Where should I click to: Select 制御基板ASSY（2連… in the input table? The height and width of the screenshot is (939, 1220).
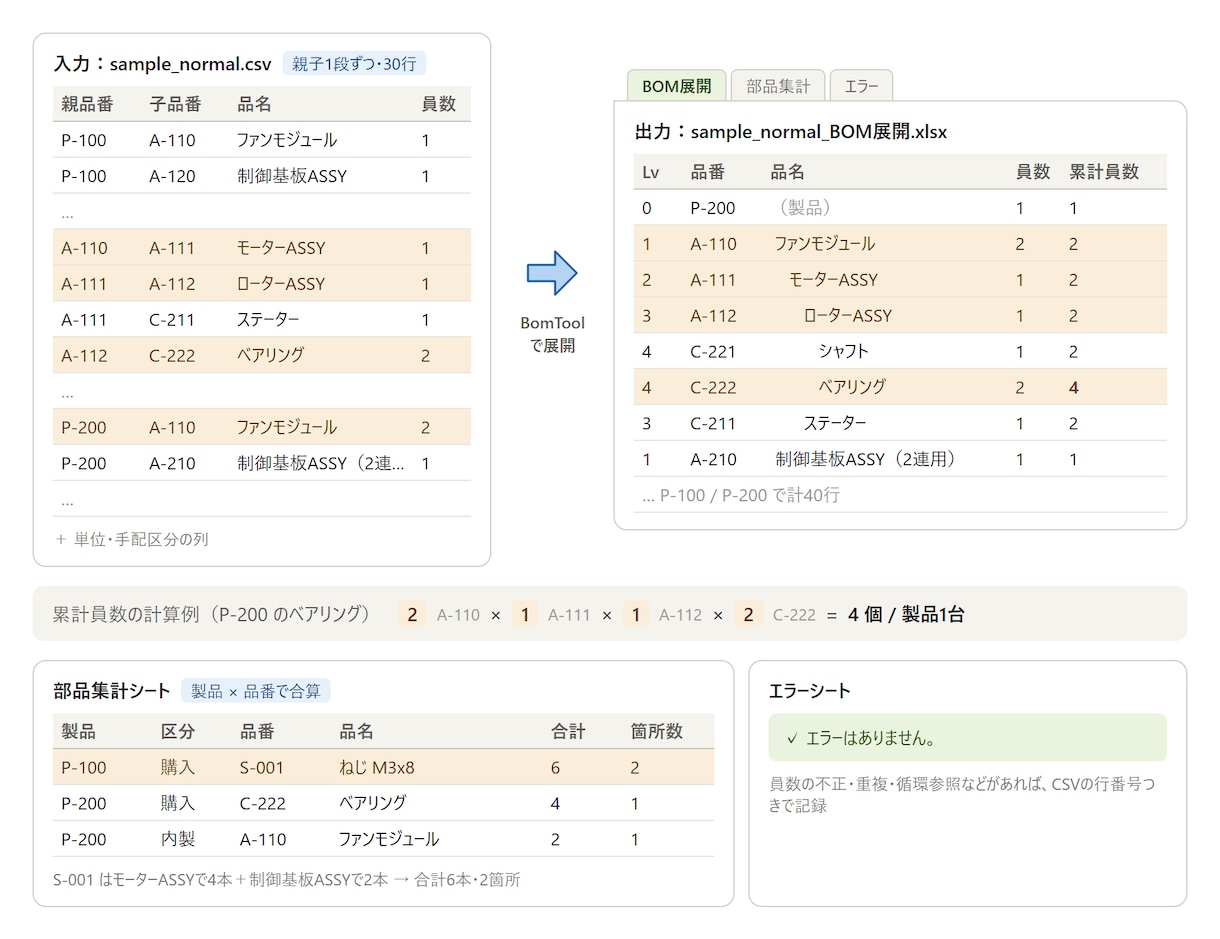point(320,463)
